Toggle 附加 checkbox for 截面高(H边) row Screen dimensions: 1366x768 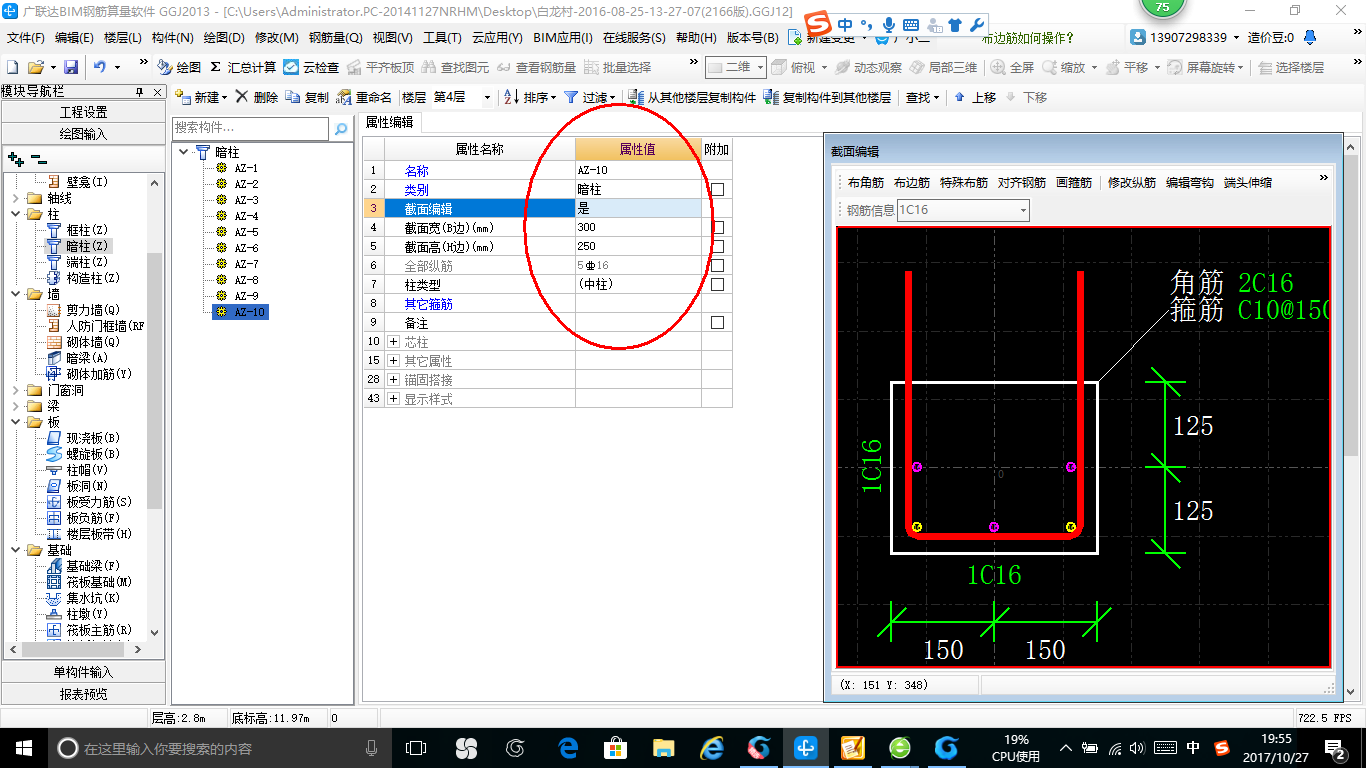pos(717,246)
